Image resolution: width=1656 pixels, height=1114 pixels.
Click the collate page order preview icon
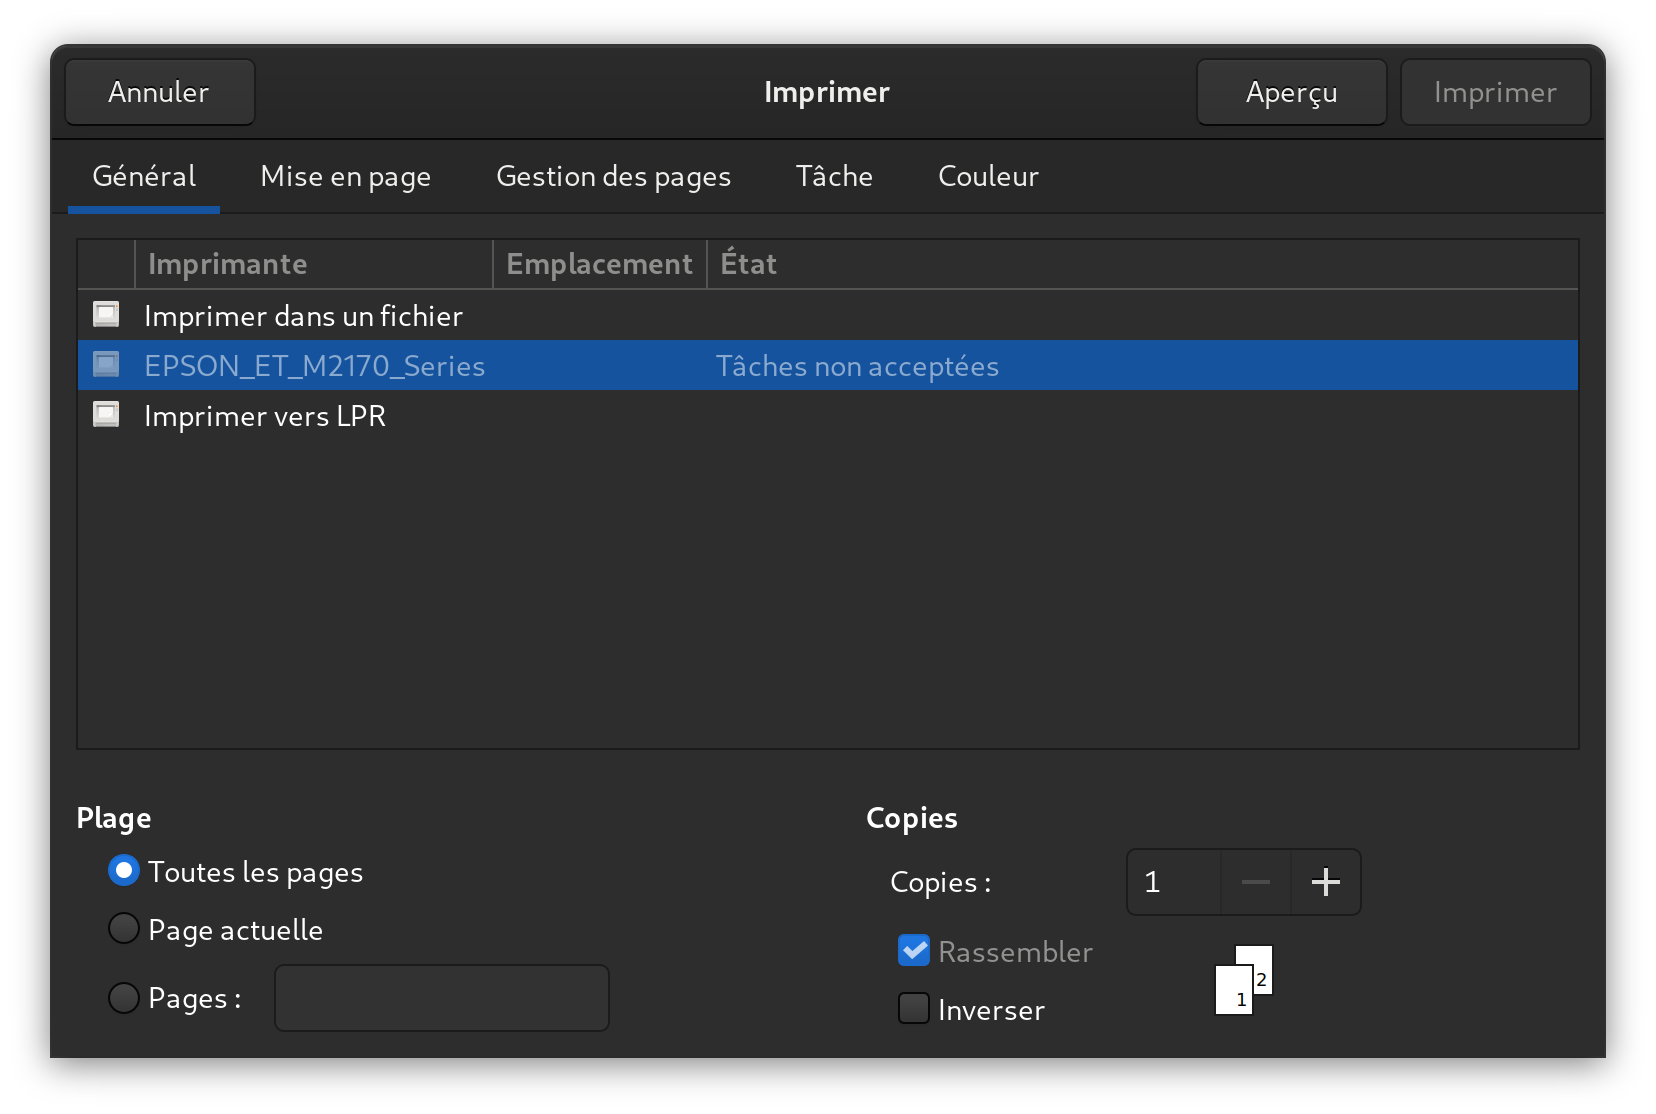pos(1243,980)
